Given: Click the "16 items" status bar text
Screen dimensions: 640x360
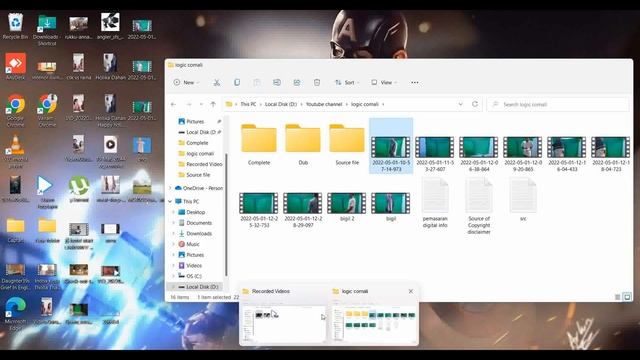Looking at the screenshot, I should 180,297.
